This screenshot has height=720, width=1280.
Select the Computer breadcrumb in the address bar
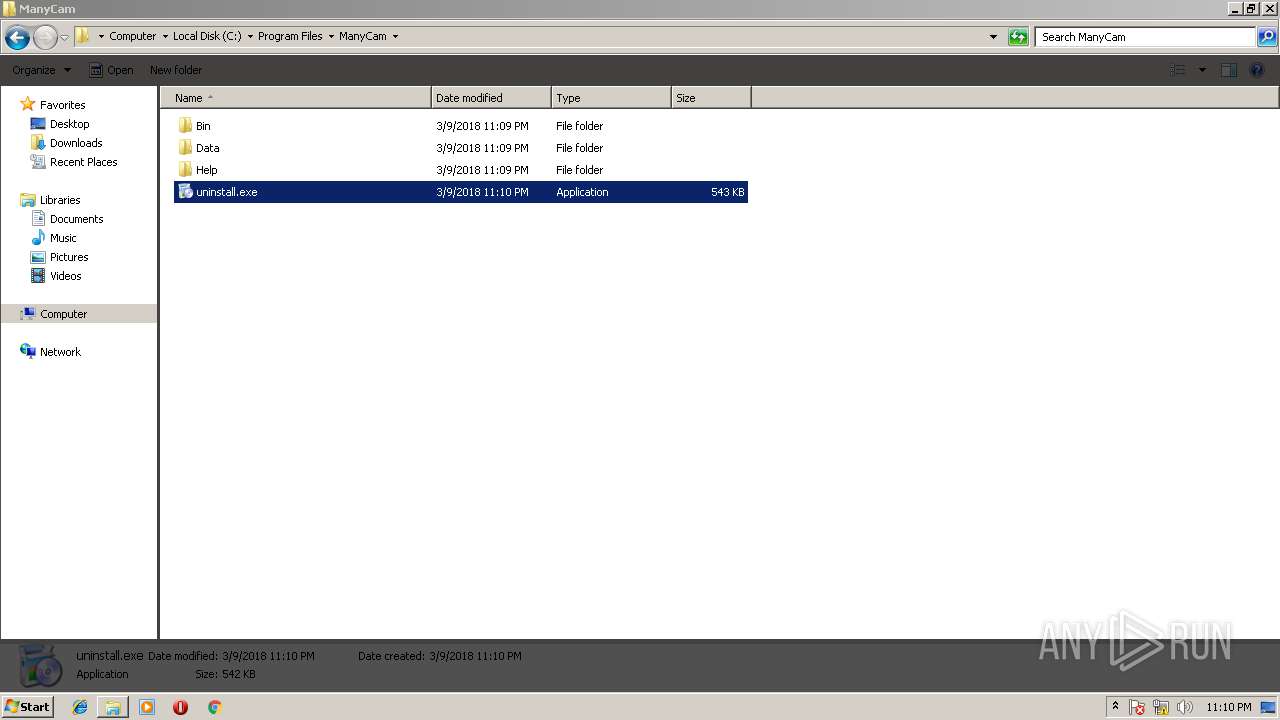point(132,36)
